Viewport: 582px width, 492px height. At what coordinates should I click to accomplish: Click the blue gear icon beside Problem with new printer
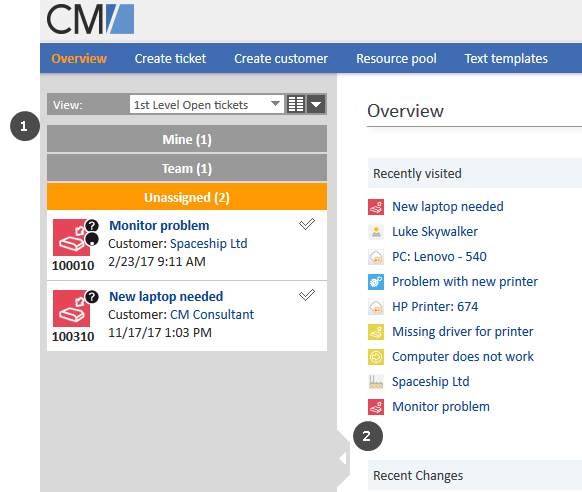pyautogui.click(x=376, y=282)
